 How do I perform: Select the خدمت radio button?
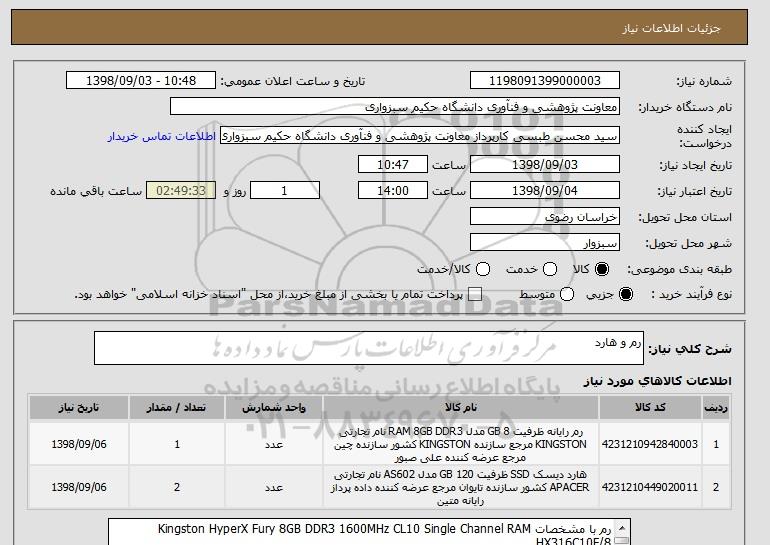(x=550, y=269)
